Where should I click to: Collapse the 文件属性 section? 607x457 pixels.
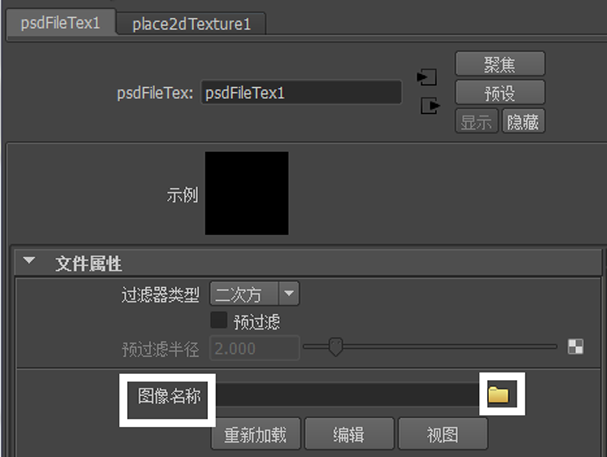(29, 263)
